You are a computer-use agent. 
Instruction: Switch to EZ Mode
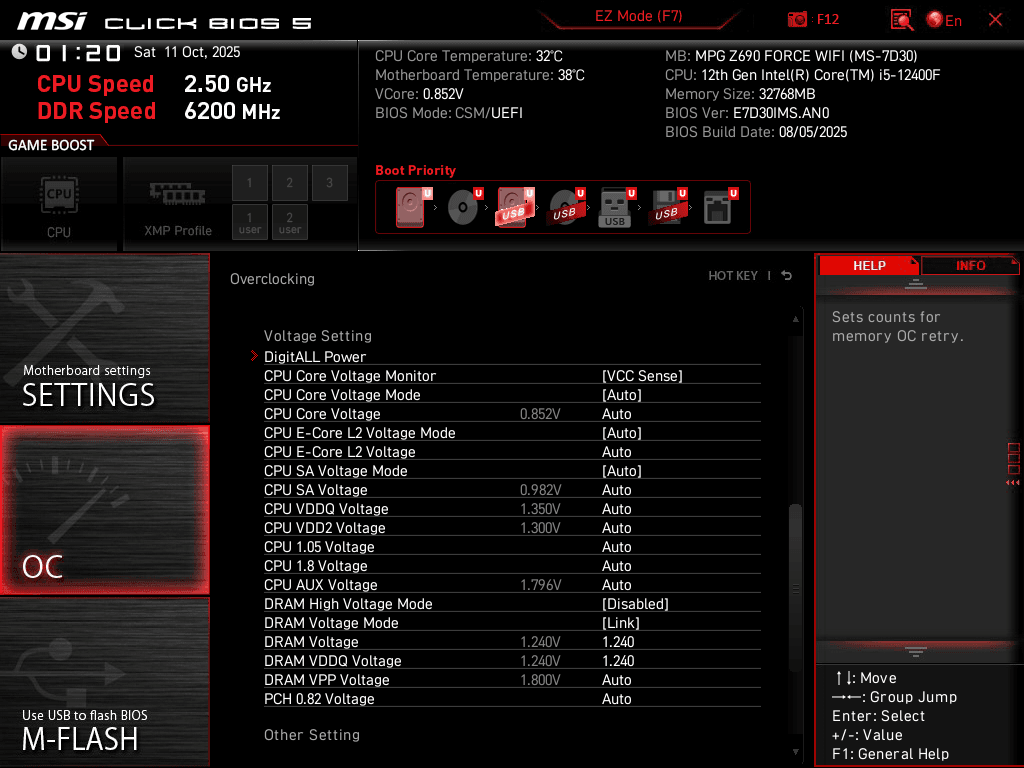[x=638, y=16]
